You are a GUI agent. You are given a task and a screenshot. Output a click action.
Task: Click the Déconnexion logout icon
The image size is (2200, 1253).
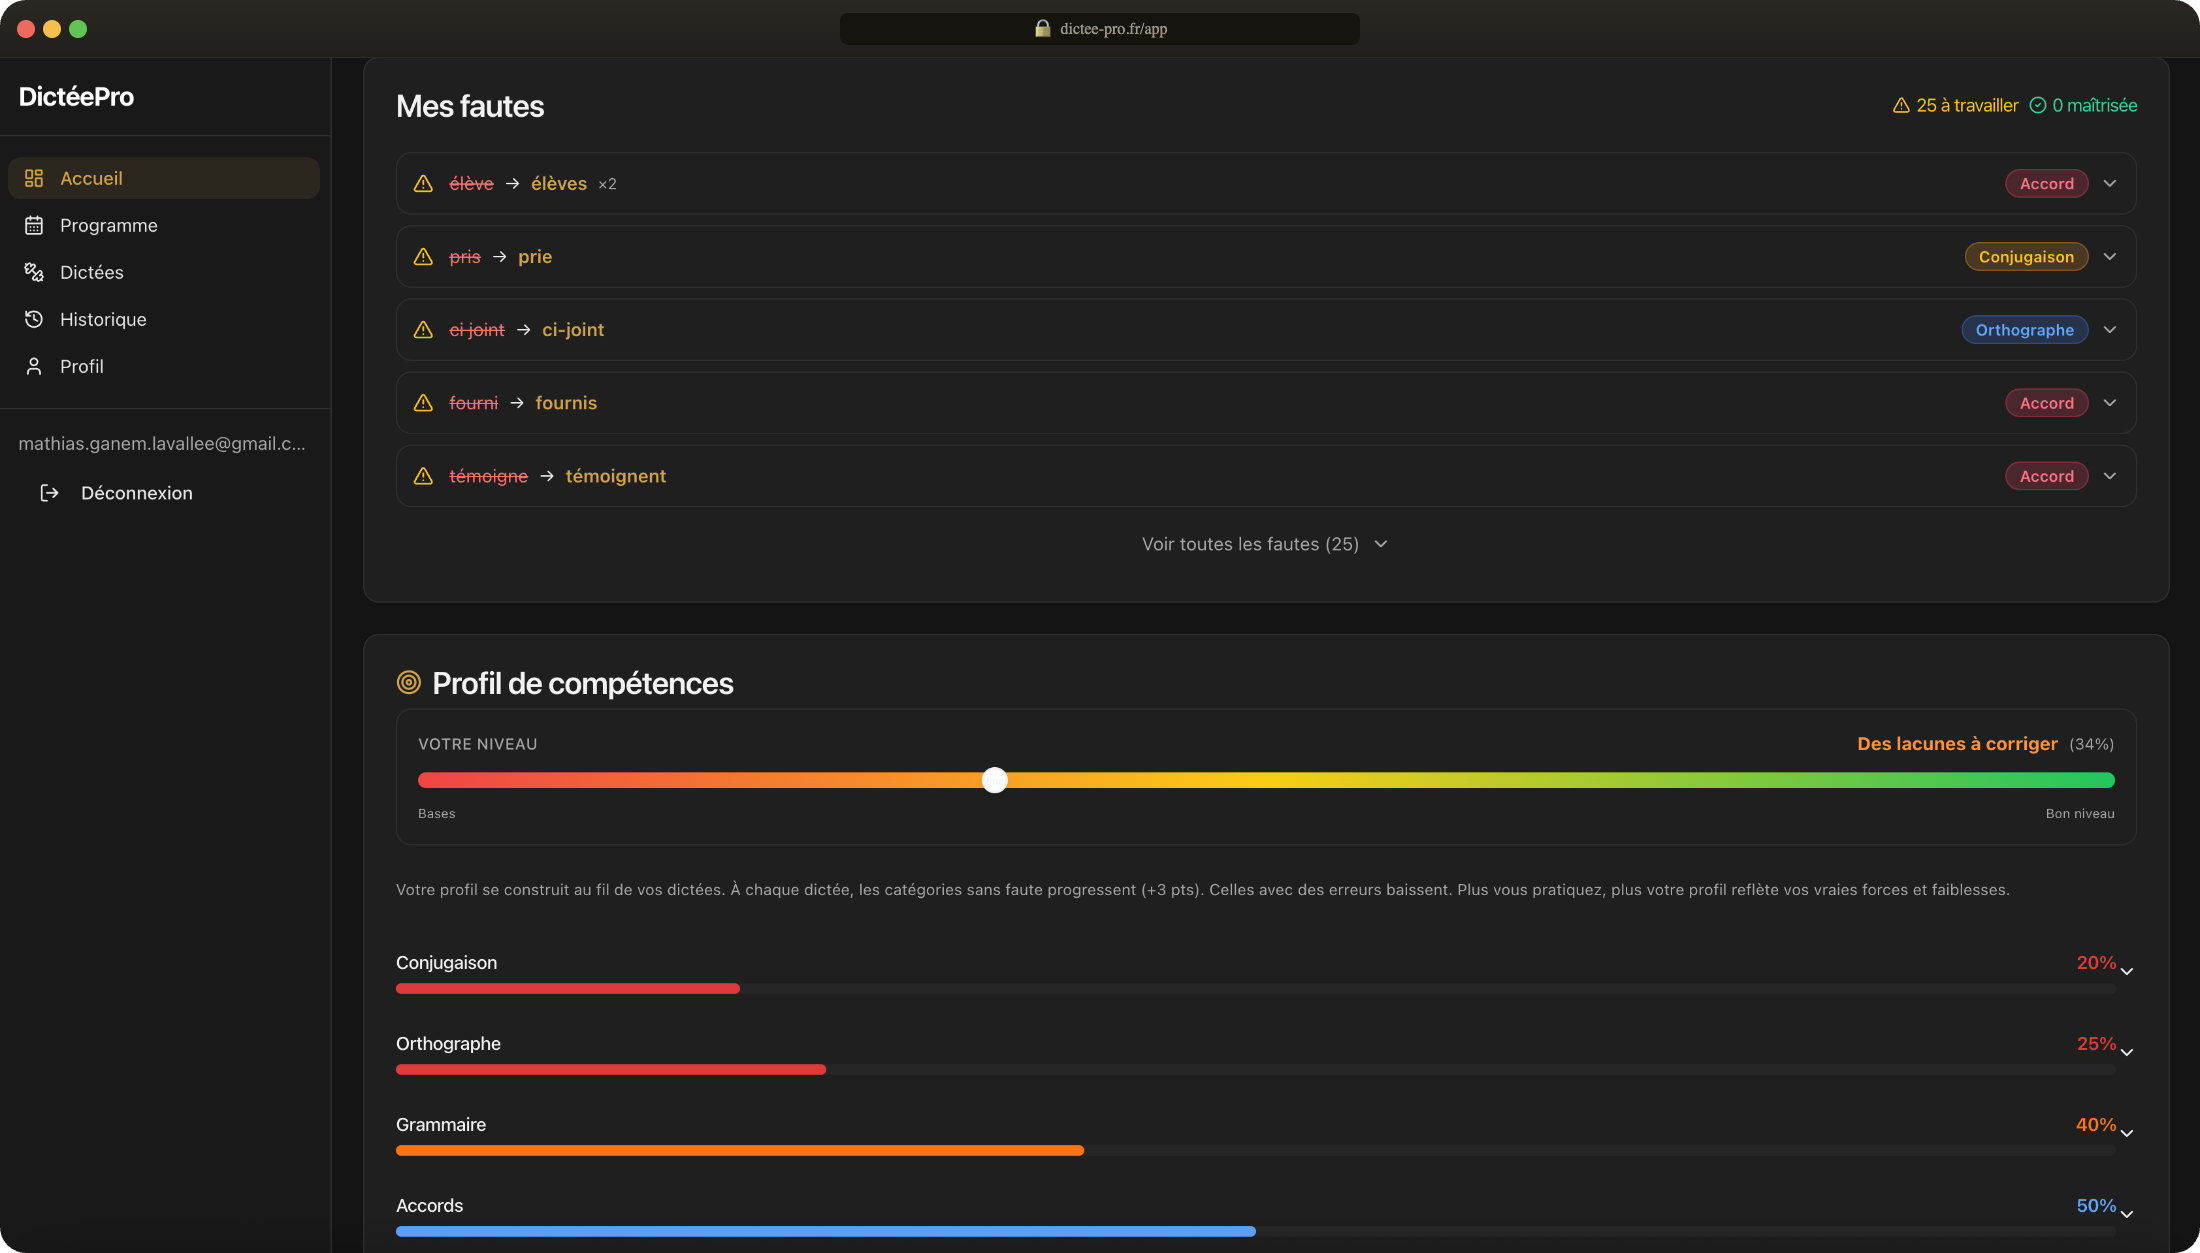49,493
